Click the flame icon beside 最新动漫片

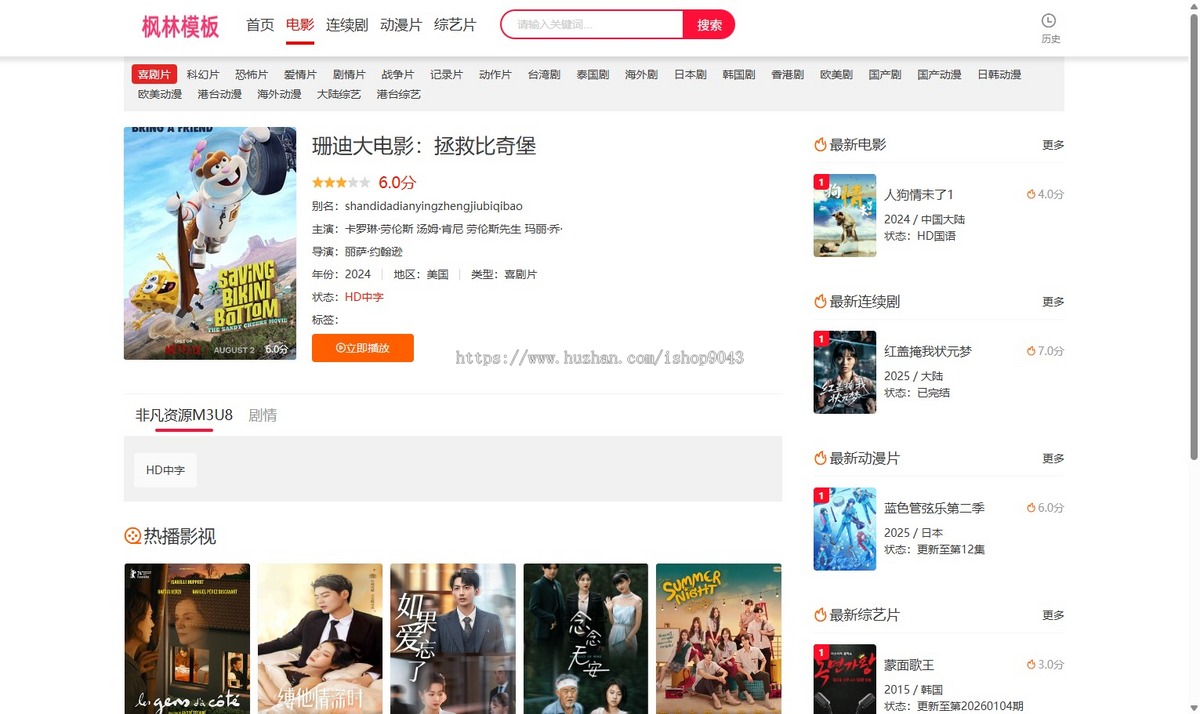pyautogui.click(x=820, y=459)
